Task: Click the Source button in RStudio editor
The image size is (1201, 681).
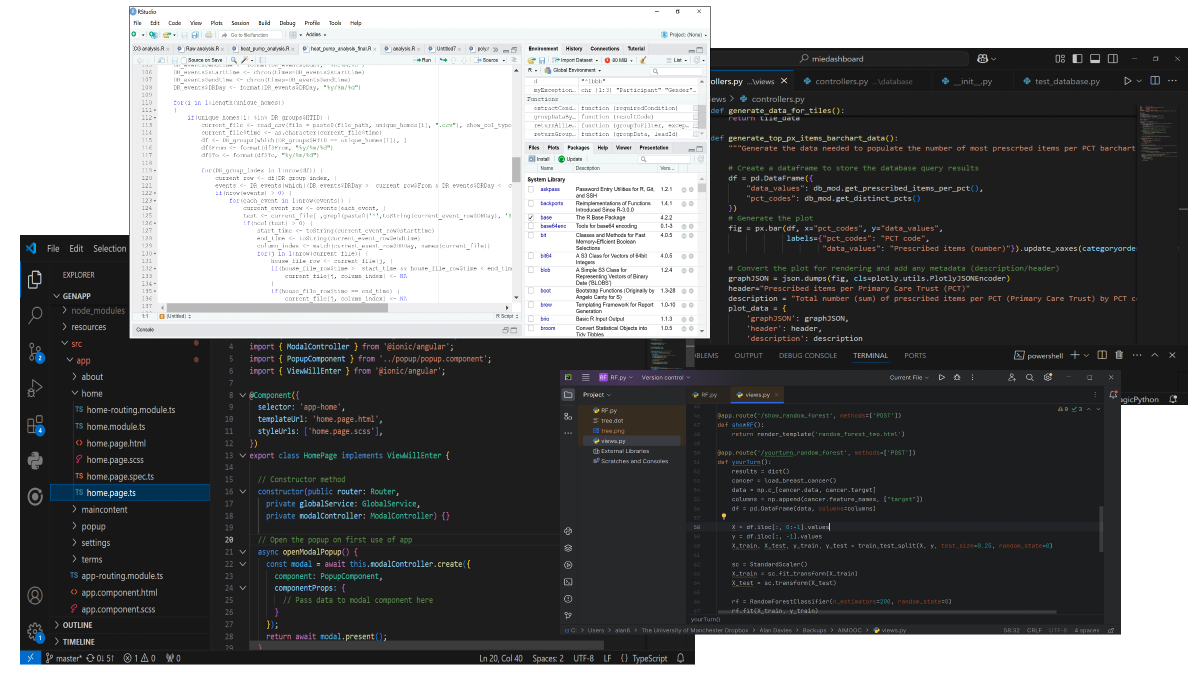Action: 485,60
